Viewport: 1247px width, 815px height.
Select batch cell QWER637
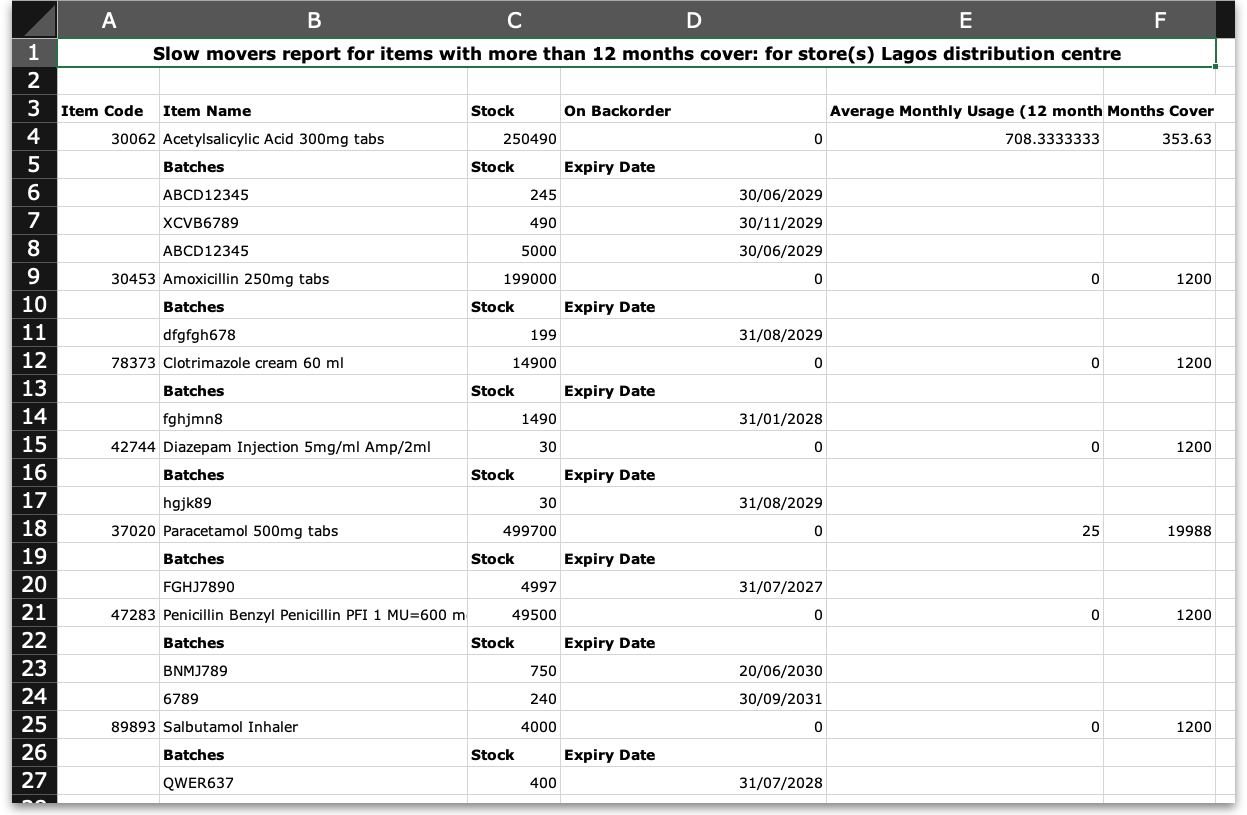pos(198,783)
